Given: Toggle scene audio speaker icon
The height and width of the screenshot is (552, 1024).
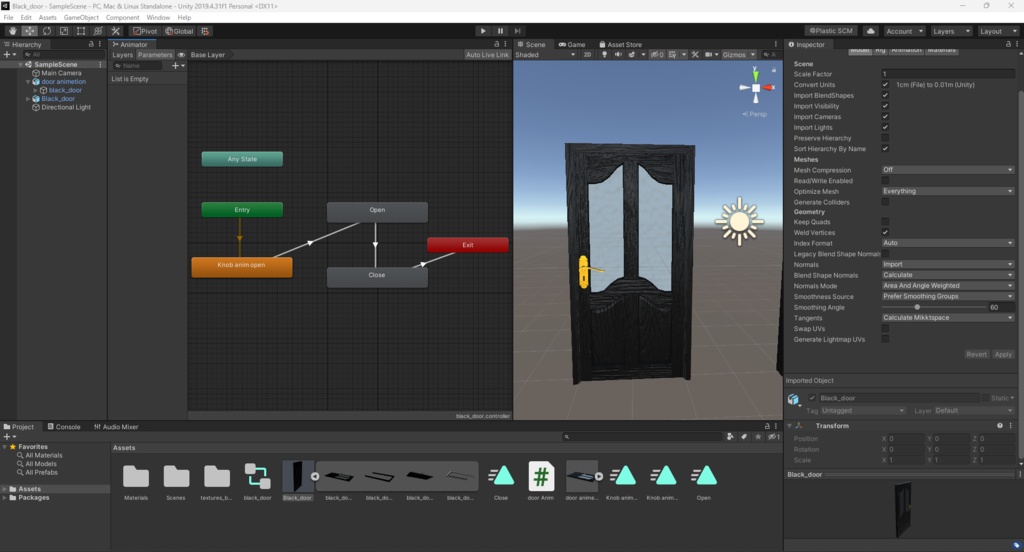Looking at the screenshot, I should coord(618,55).
